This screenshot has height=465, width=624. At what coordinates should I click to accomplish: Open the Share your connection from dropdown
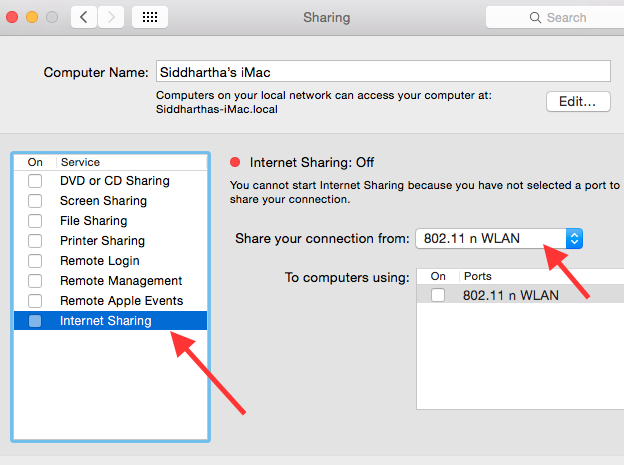point(498,238)
